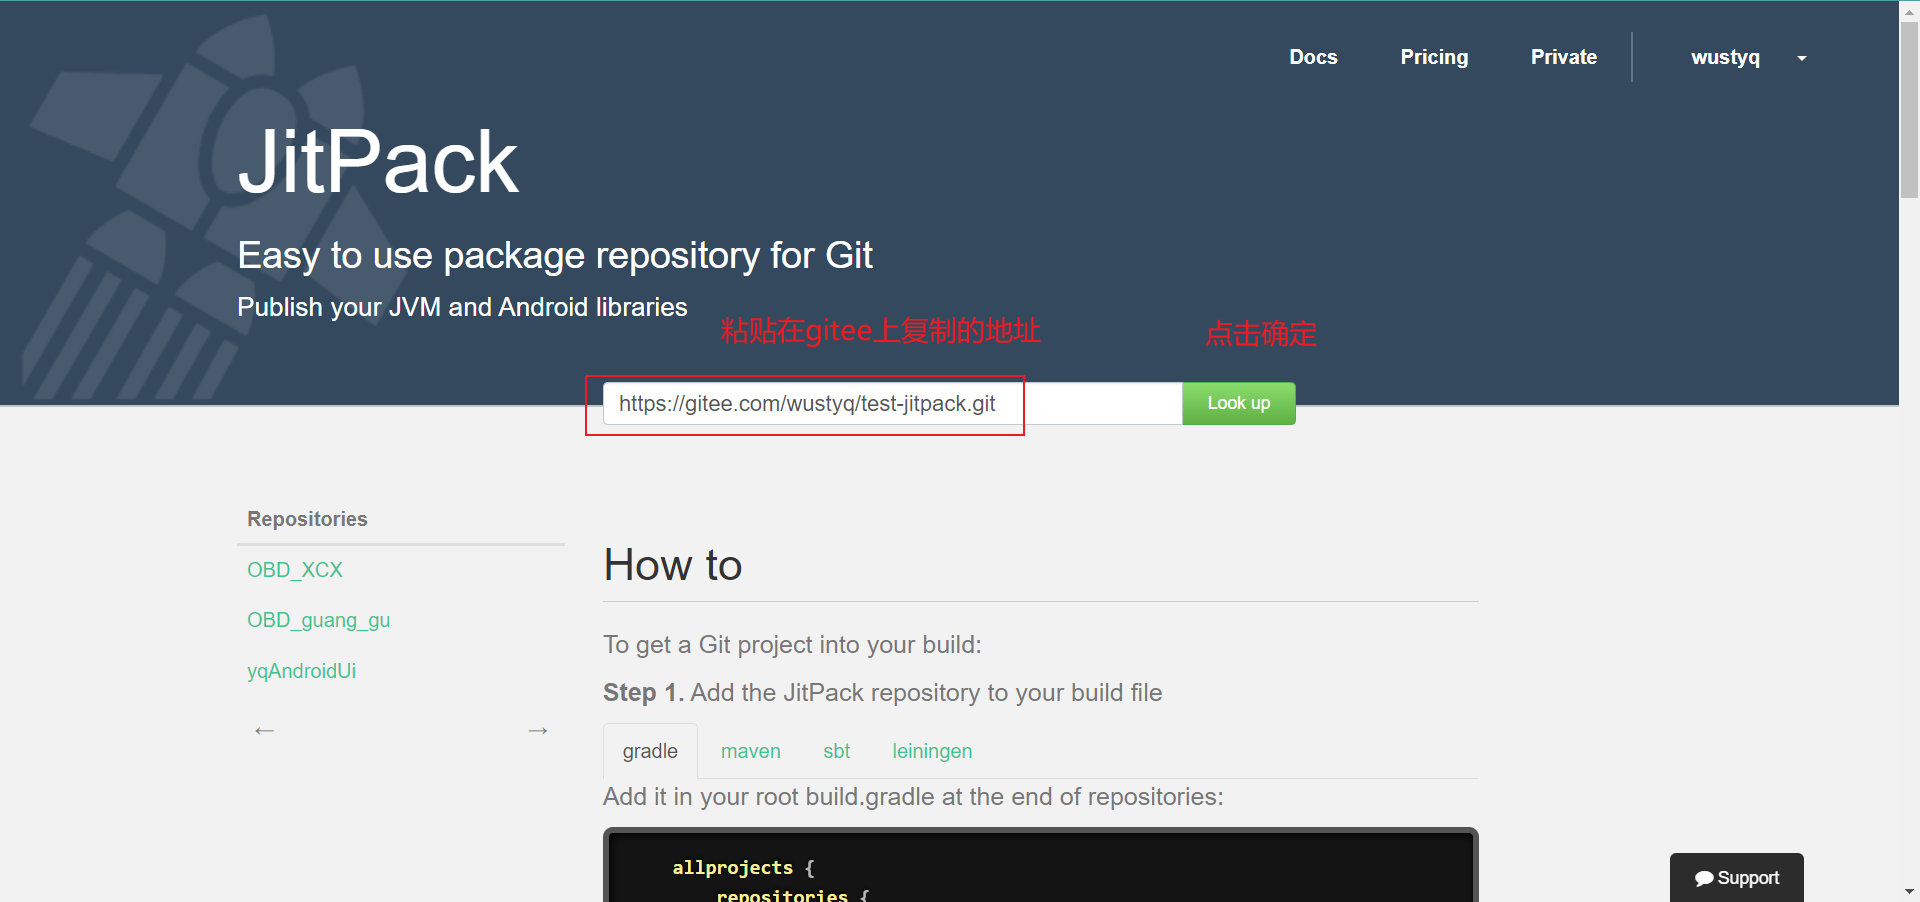Switch to the maven tab
Image resolution: width=1920 pixels, height=902 pixels.
[x=750, y=750]
